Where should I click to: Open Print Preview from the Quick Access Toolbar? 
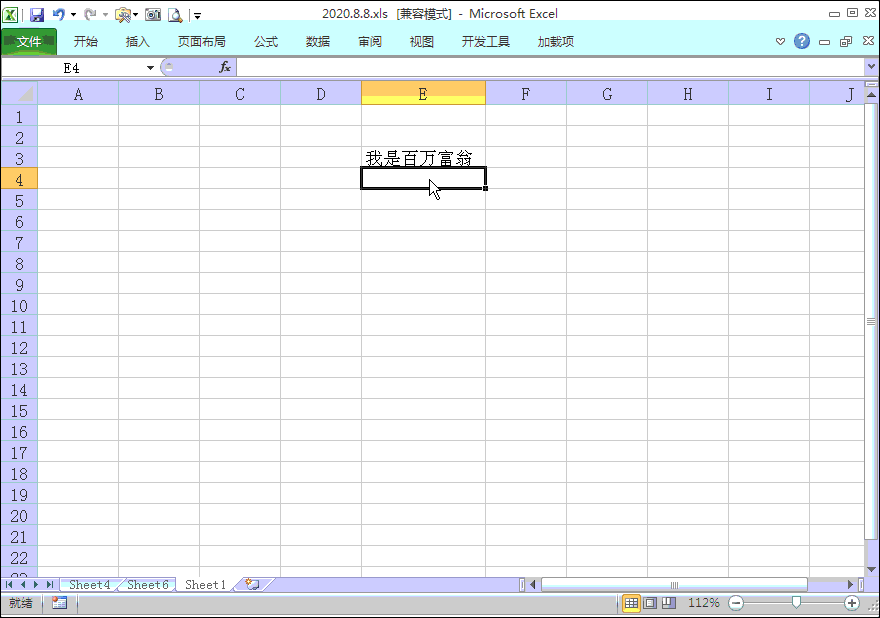176,14
